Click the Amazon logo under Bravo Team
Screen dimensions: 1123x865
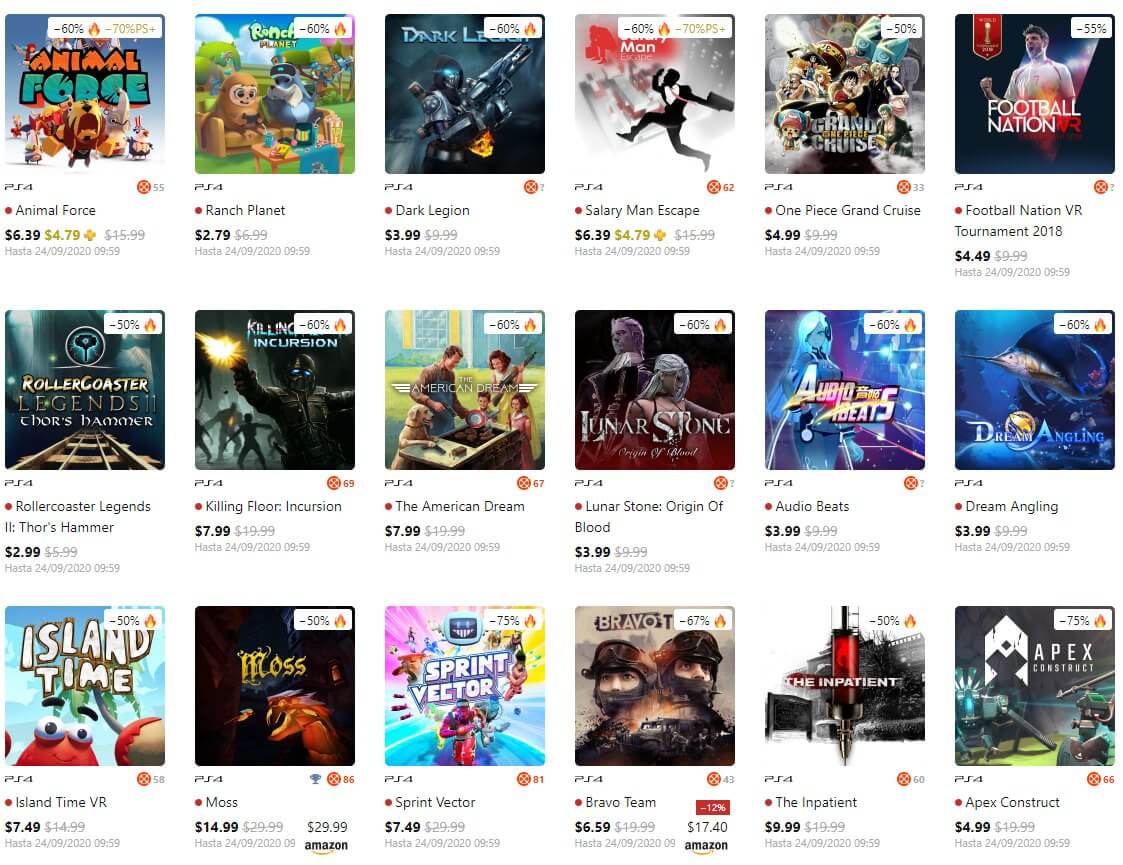pyautogui.click(x=706, y=846)
